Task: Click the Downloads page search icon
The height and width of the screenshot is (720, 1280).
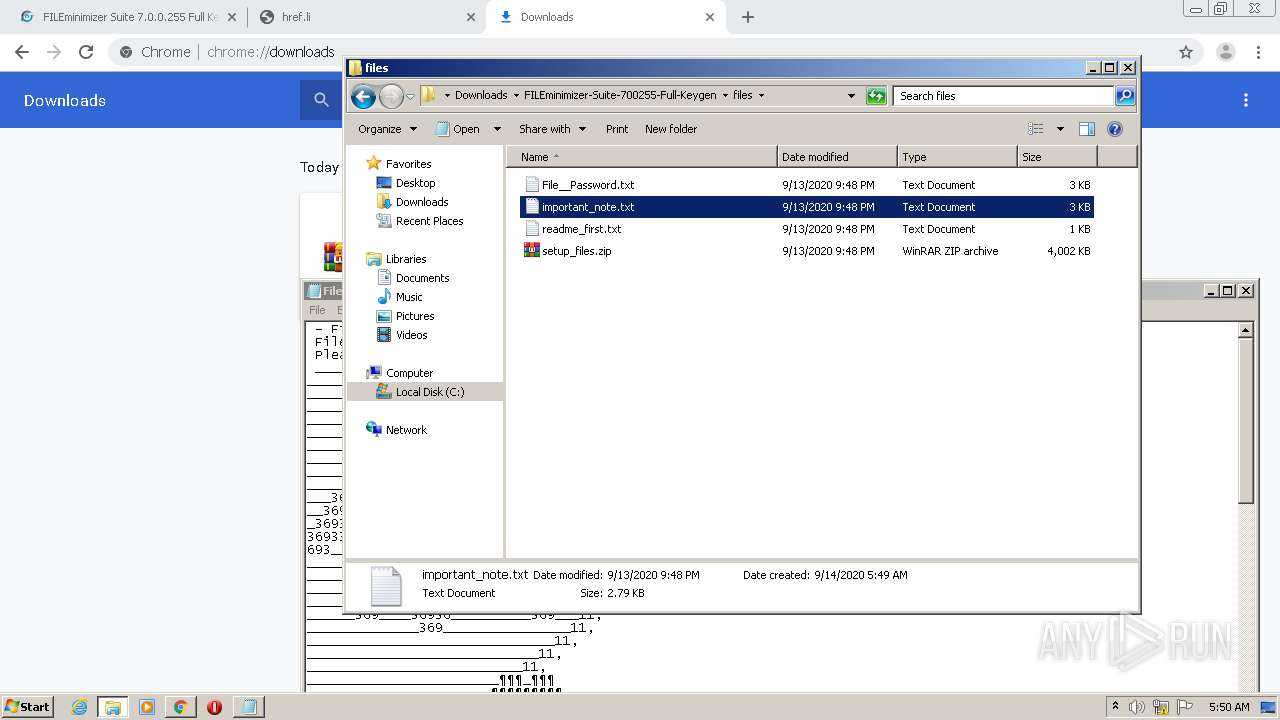Action: 321,100
